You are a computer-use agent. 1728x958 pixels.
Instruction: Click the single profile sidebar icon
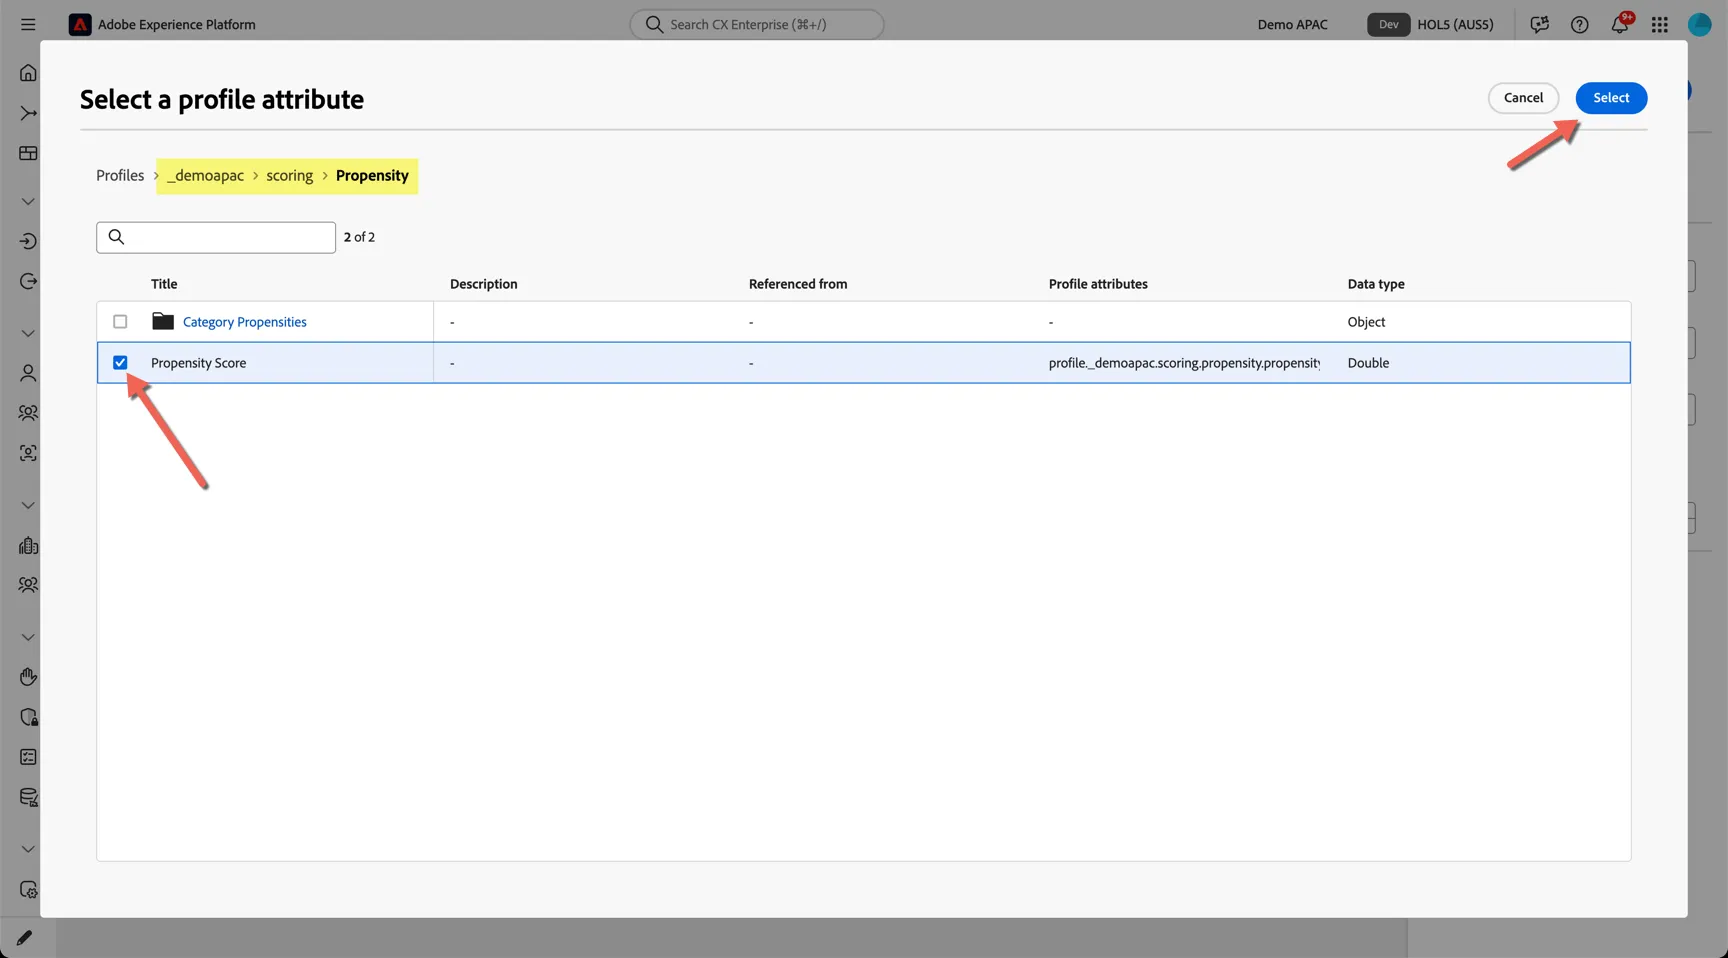[28, 373]
